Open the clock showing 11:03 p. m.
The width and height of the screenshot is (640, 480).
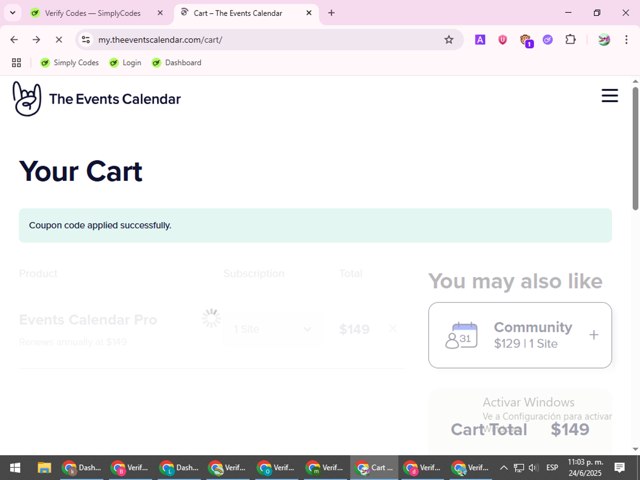pos(585,467)
